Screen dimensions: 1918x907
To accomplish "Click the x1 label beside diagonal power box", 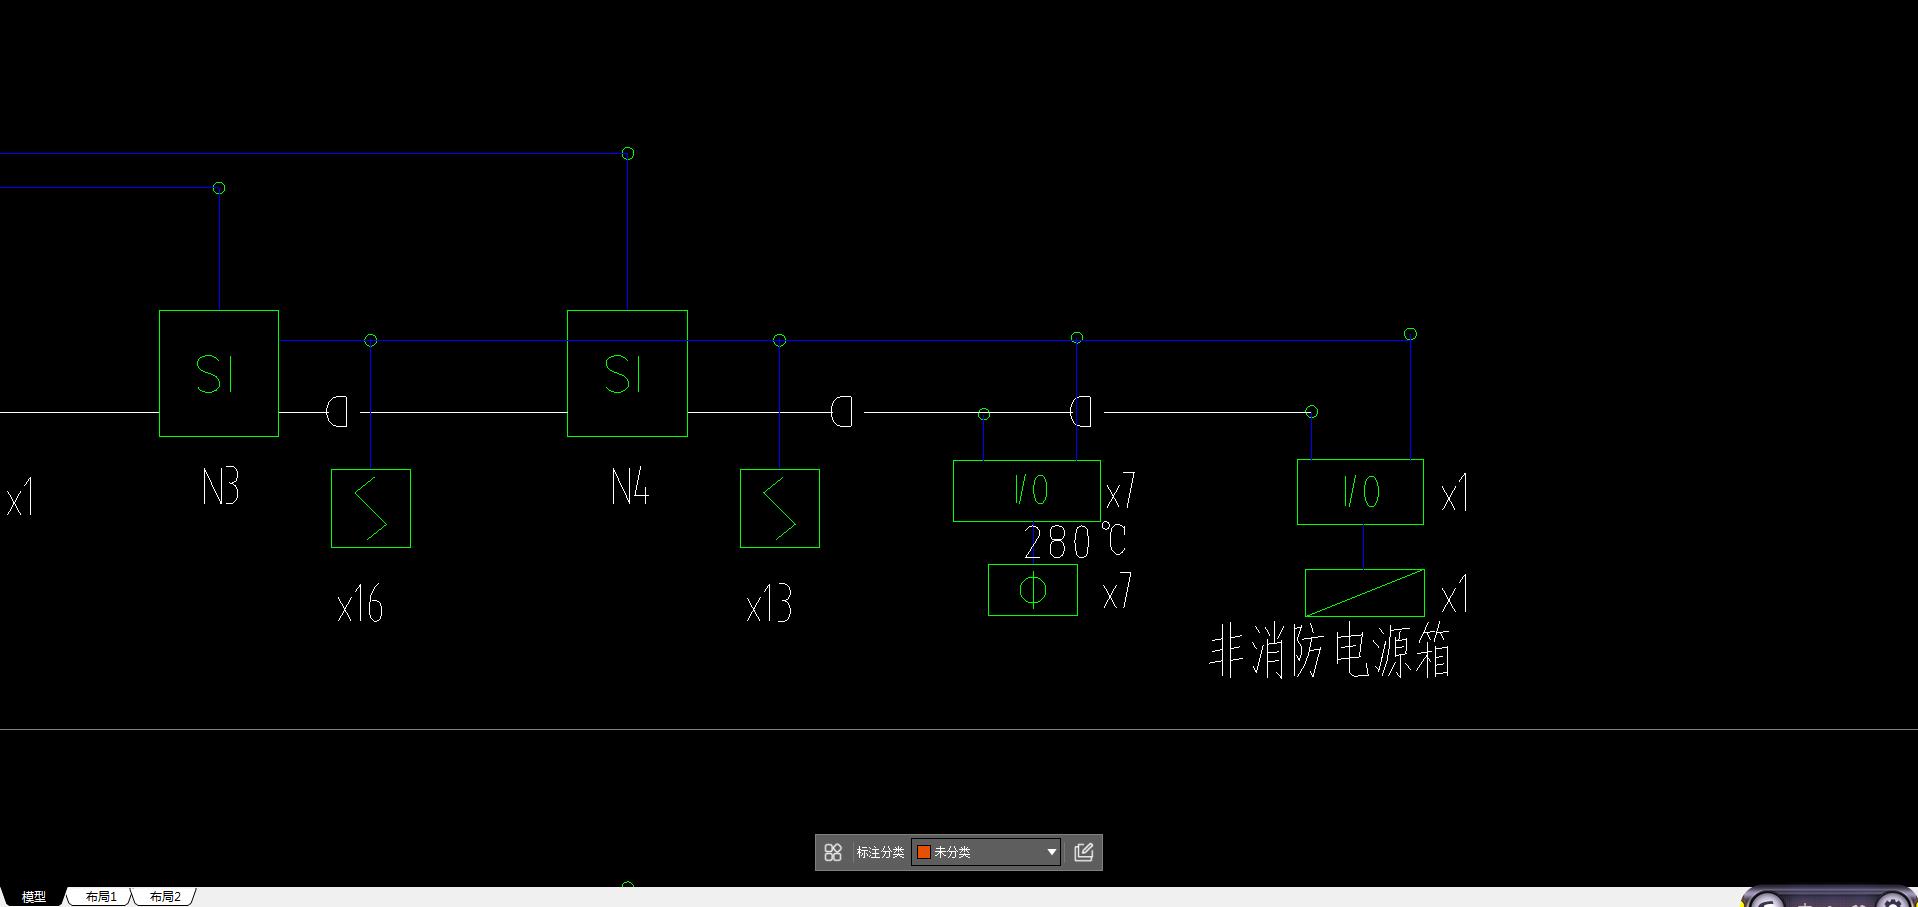I will coord(1455,595).
